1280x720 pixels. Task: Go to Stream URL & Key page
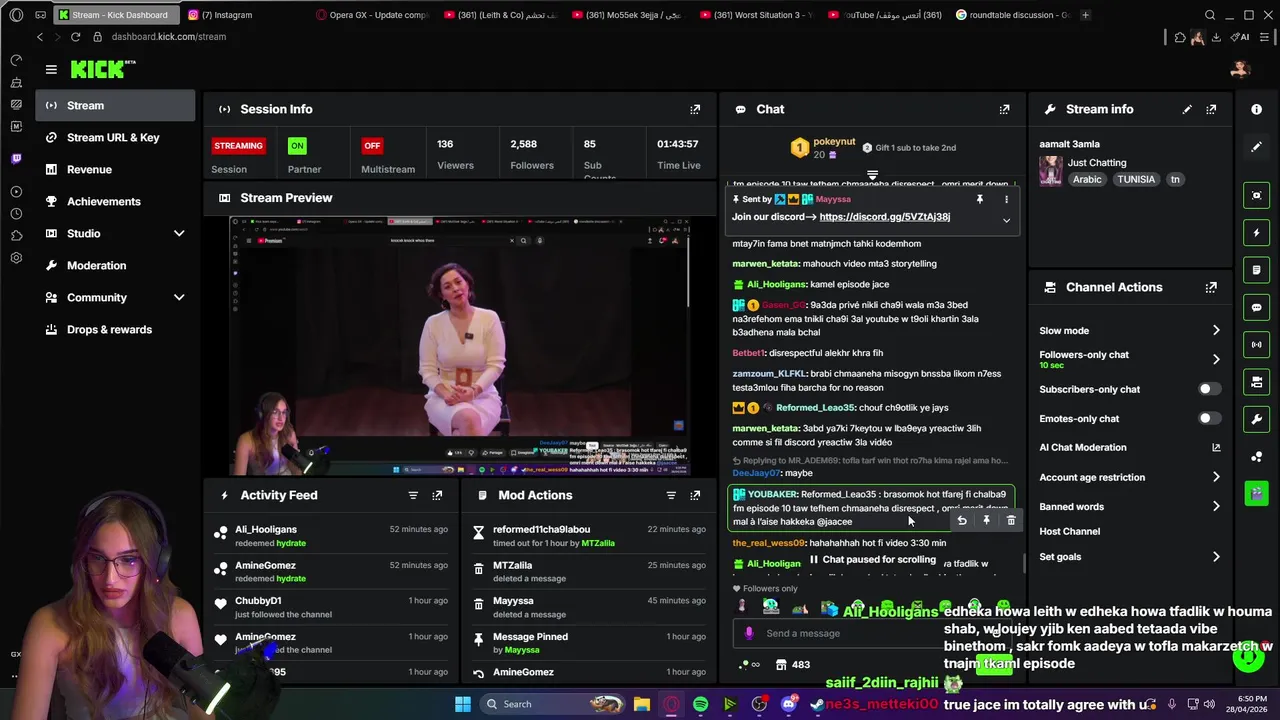(x=115, y=137)
